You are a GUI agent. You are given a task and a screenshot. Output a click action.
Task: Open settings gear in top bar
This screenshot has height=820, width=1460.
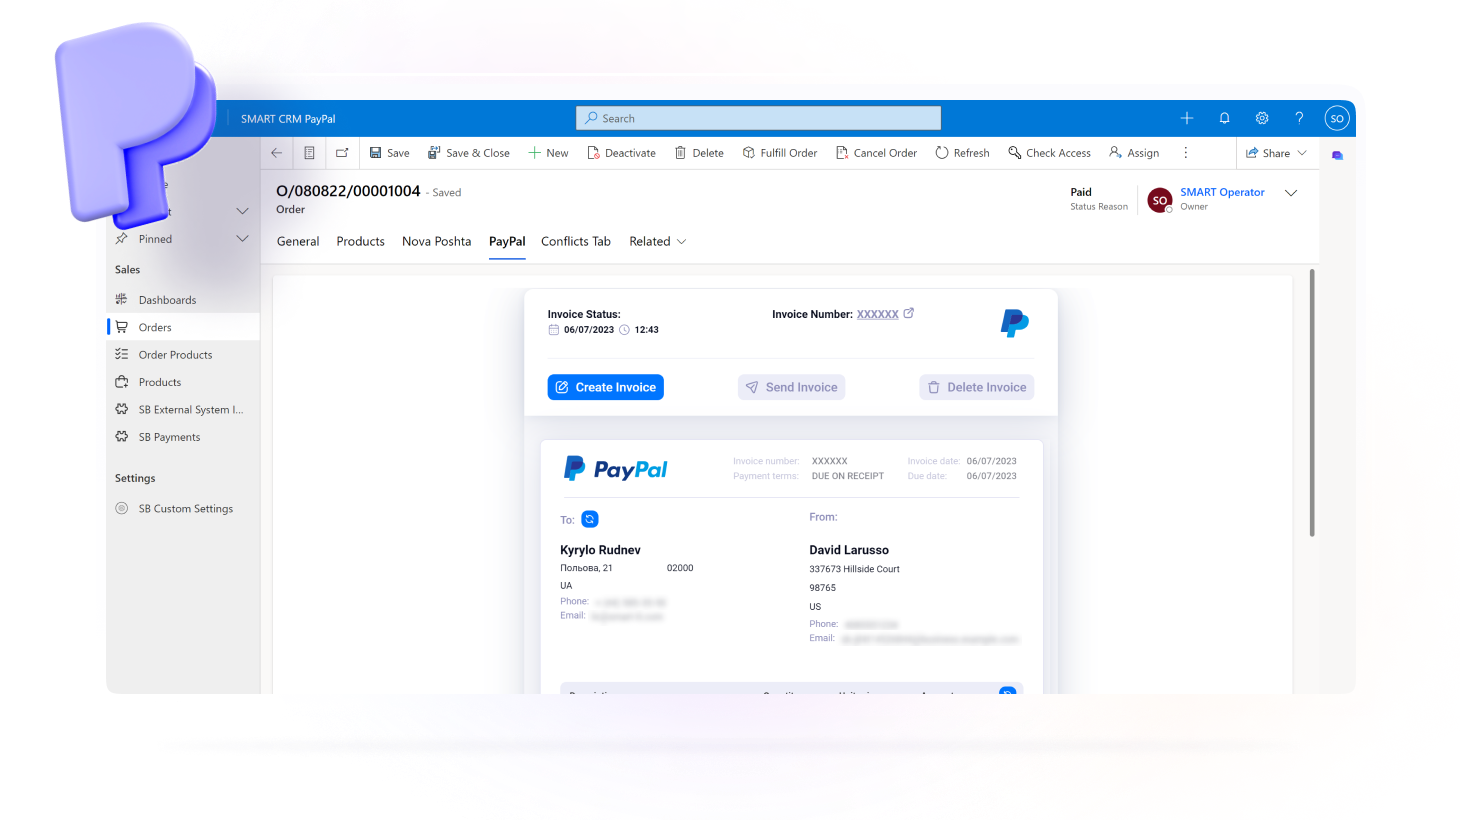point(1262,118)
